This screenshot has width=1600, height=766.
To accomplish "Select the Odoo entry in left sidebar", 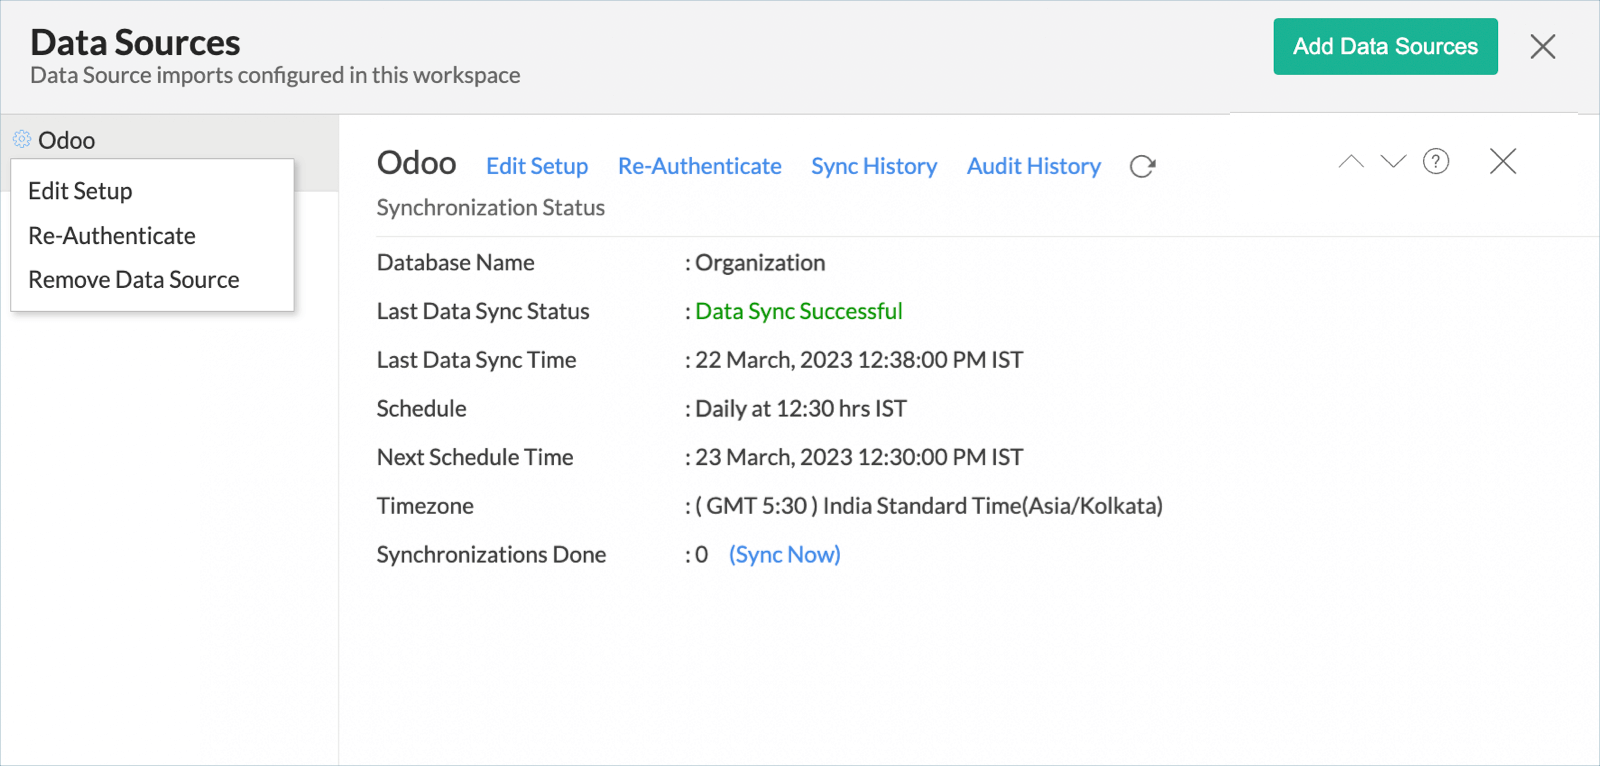I will 67,140.
